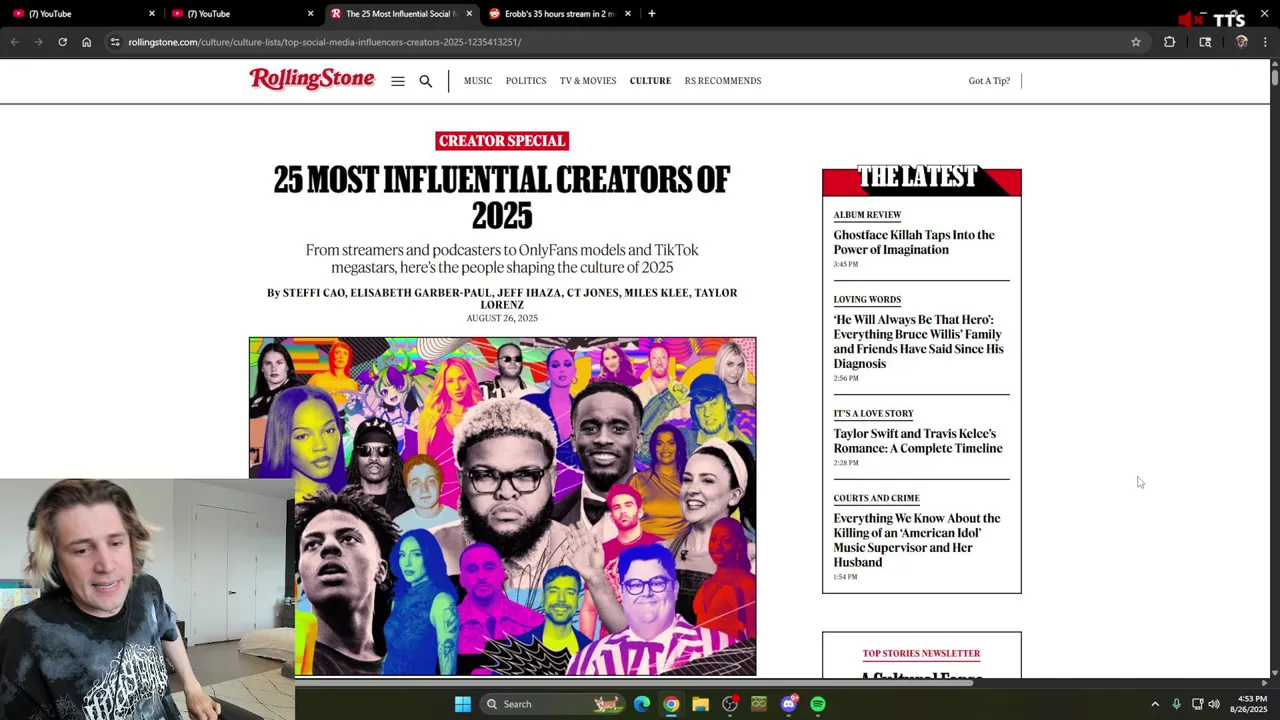Open the Windows Start menu

(x=462, y=704)
